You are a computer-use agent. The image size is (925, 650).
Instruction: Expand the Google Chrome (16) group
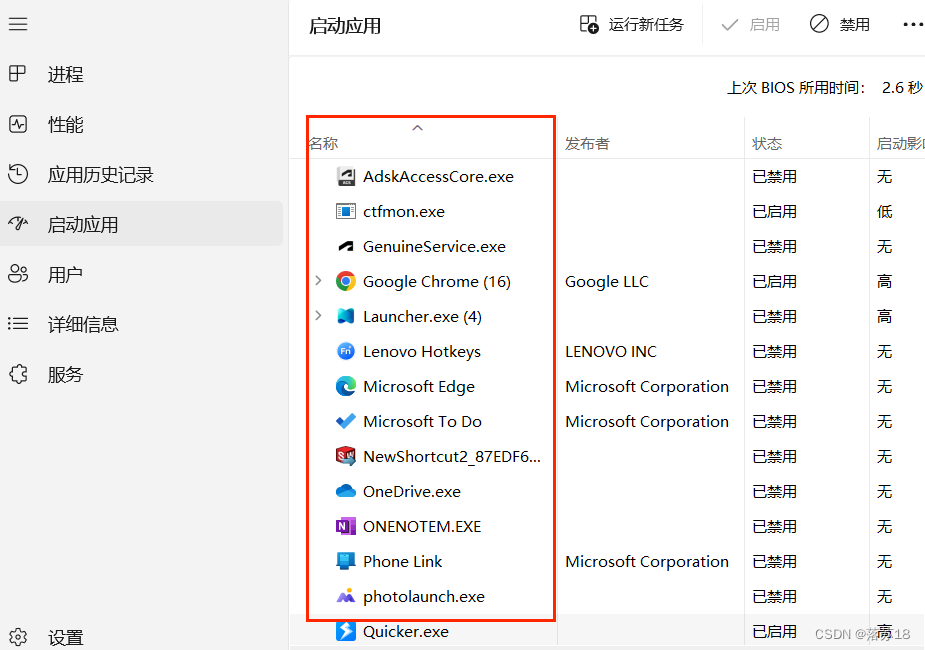pyautogui.click(x=319, y=281)
